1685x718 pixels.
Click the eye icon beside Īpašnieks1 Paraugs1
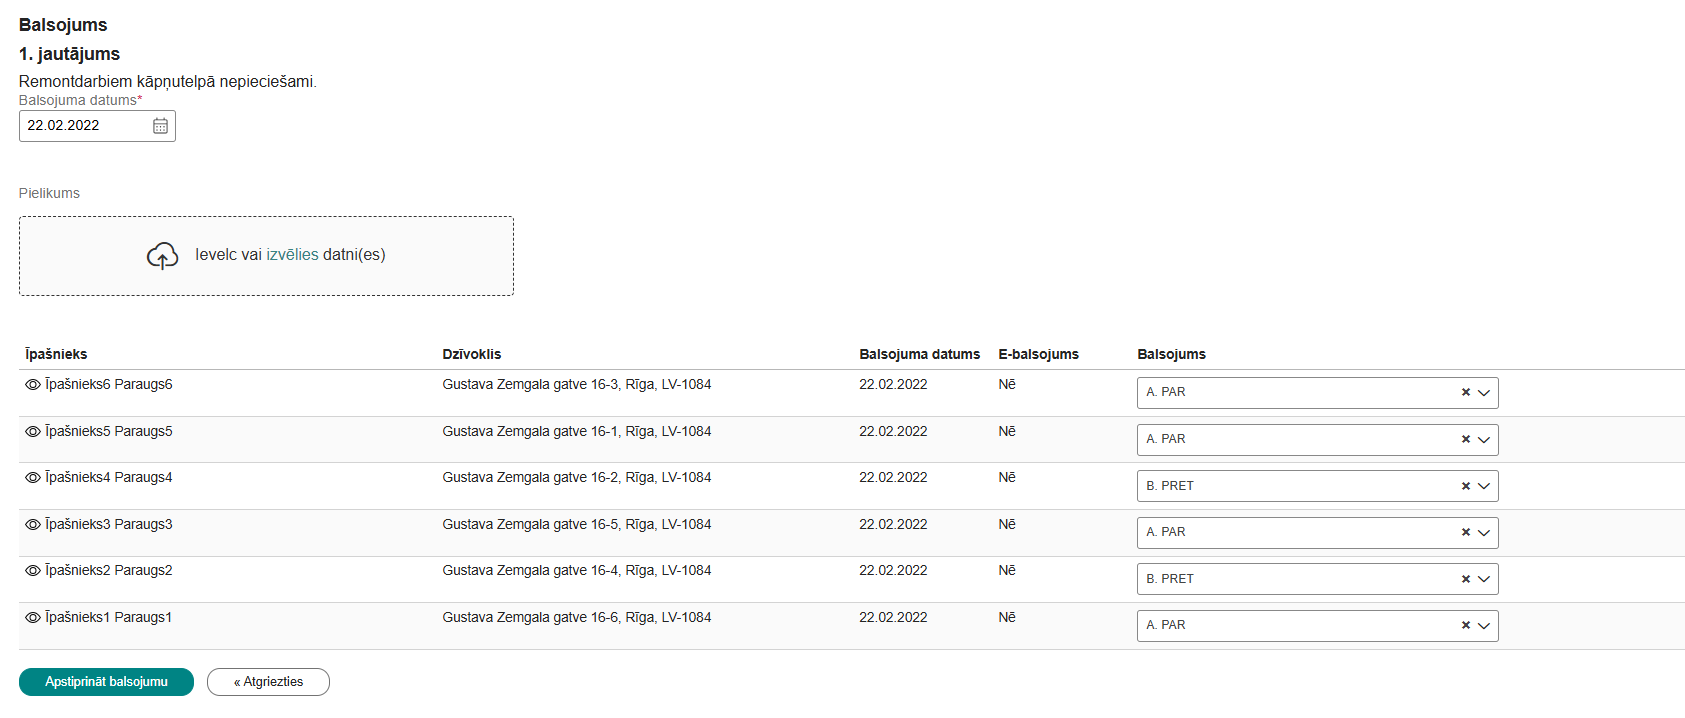[32, 618]
